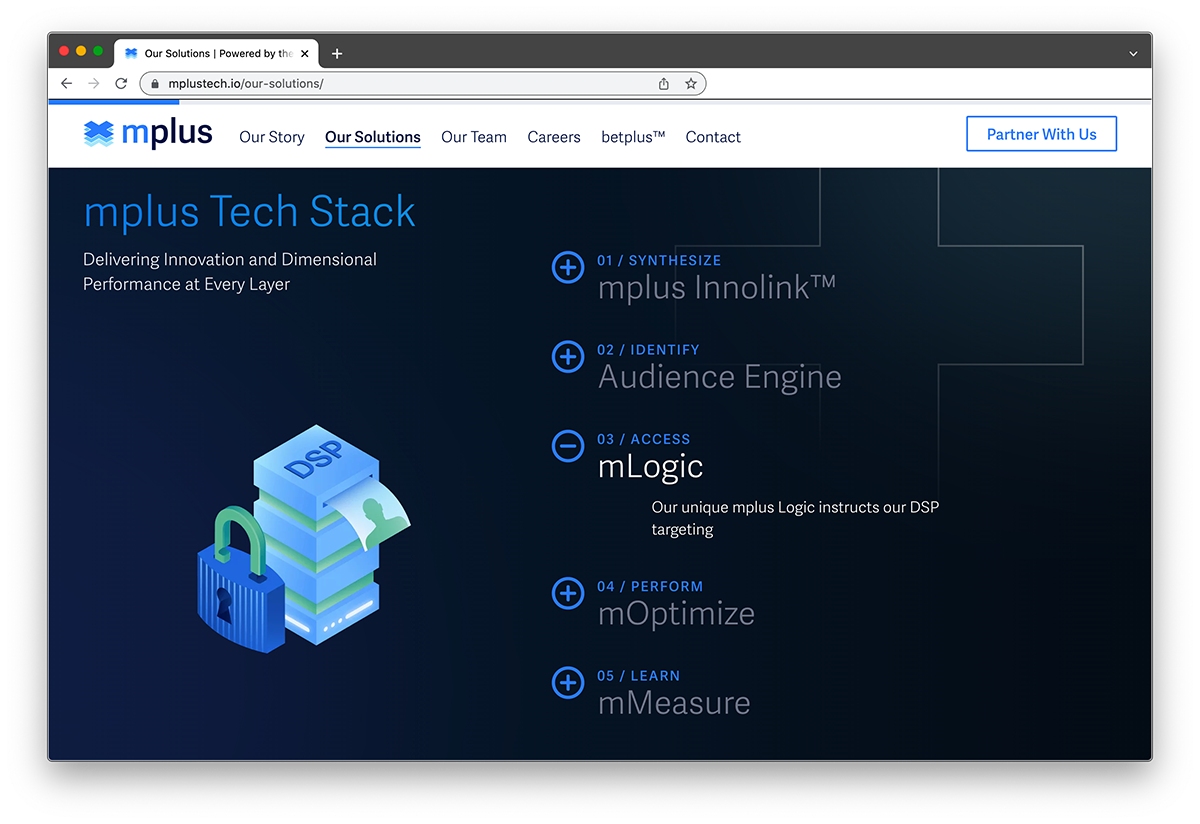This screenshot has height=824, width=1200.
Task: Click the padlock site info icon
Action: coord(154,84)
